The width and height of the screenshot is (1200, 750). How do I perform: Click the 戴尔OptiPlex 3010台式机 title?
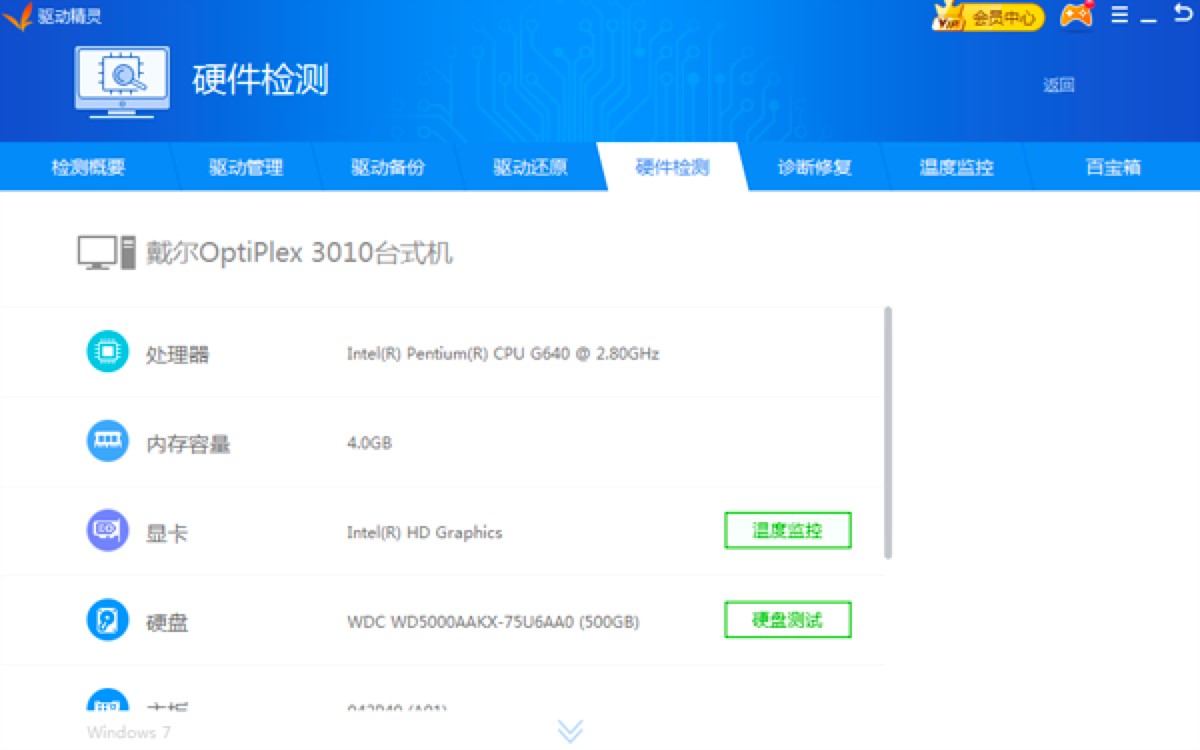300,253
